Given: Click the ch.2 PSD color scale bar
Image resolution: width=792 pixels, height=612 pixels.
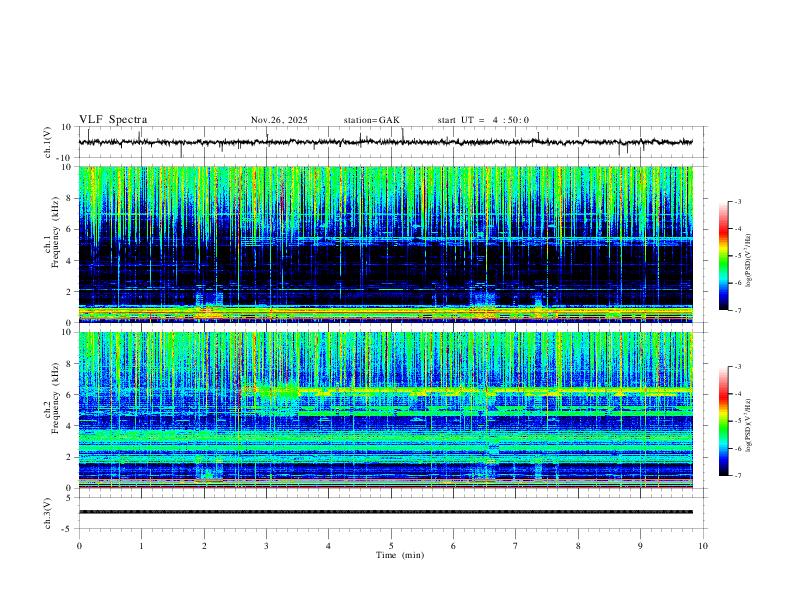Looking at the screenshot, I should (724, 421).
